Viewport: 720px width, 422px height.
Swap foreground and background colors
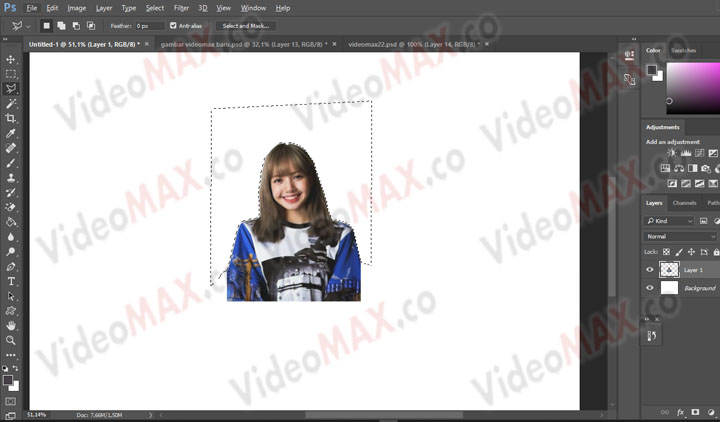[x=16, y=368]
